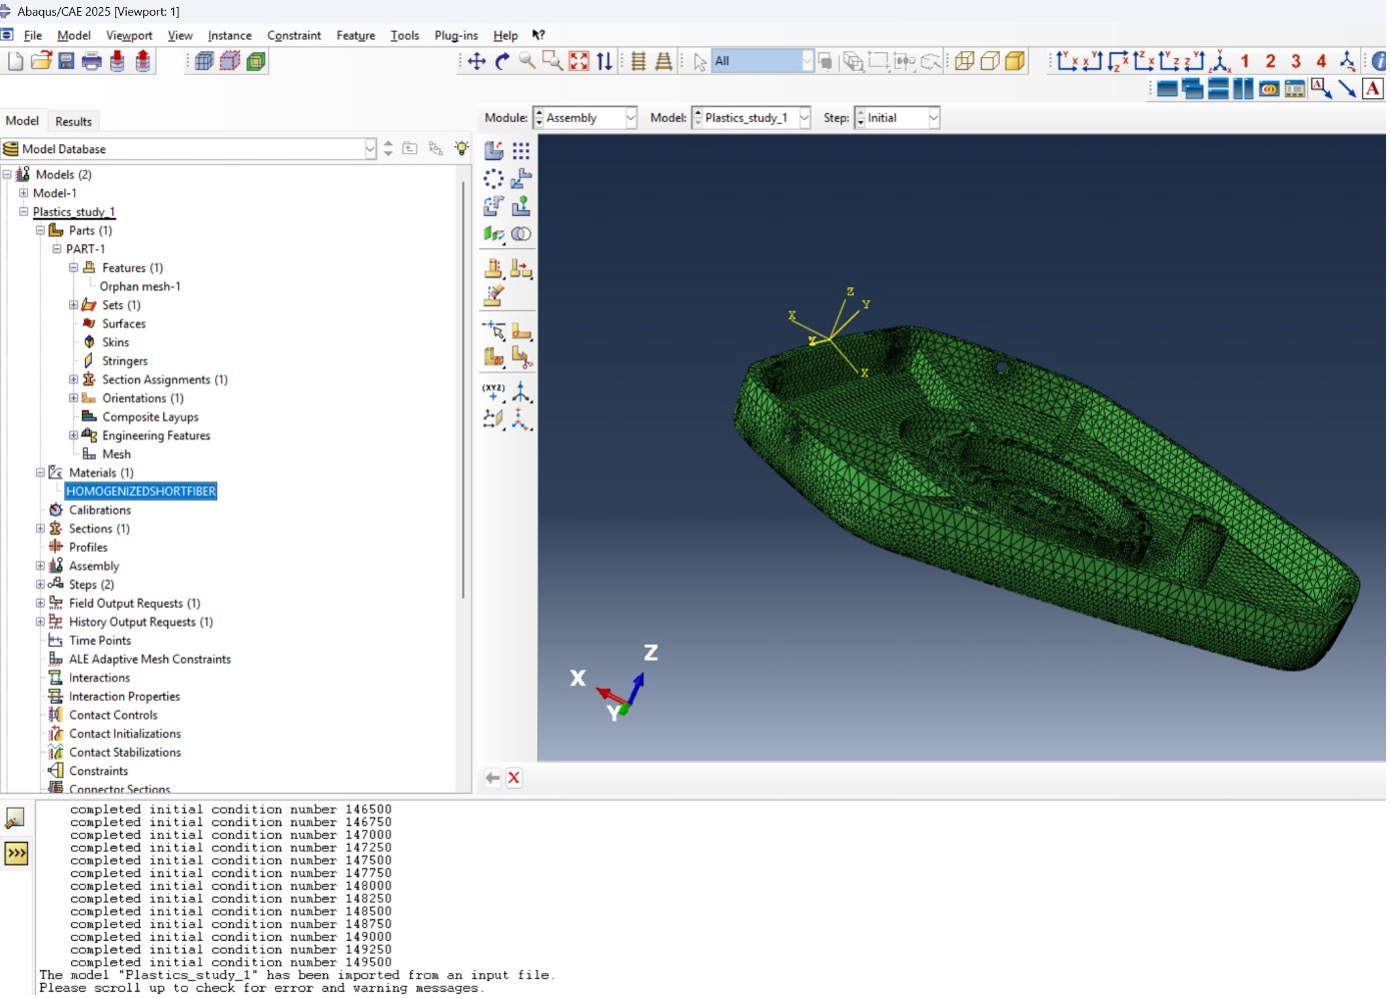Dismiss the message area with red X
Viewport: 1390px width, 999px height.
click(514, 778)
